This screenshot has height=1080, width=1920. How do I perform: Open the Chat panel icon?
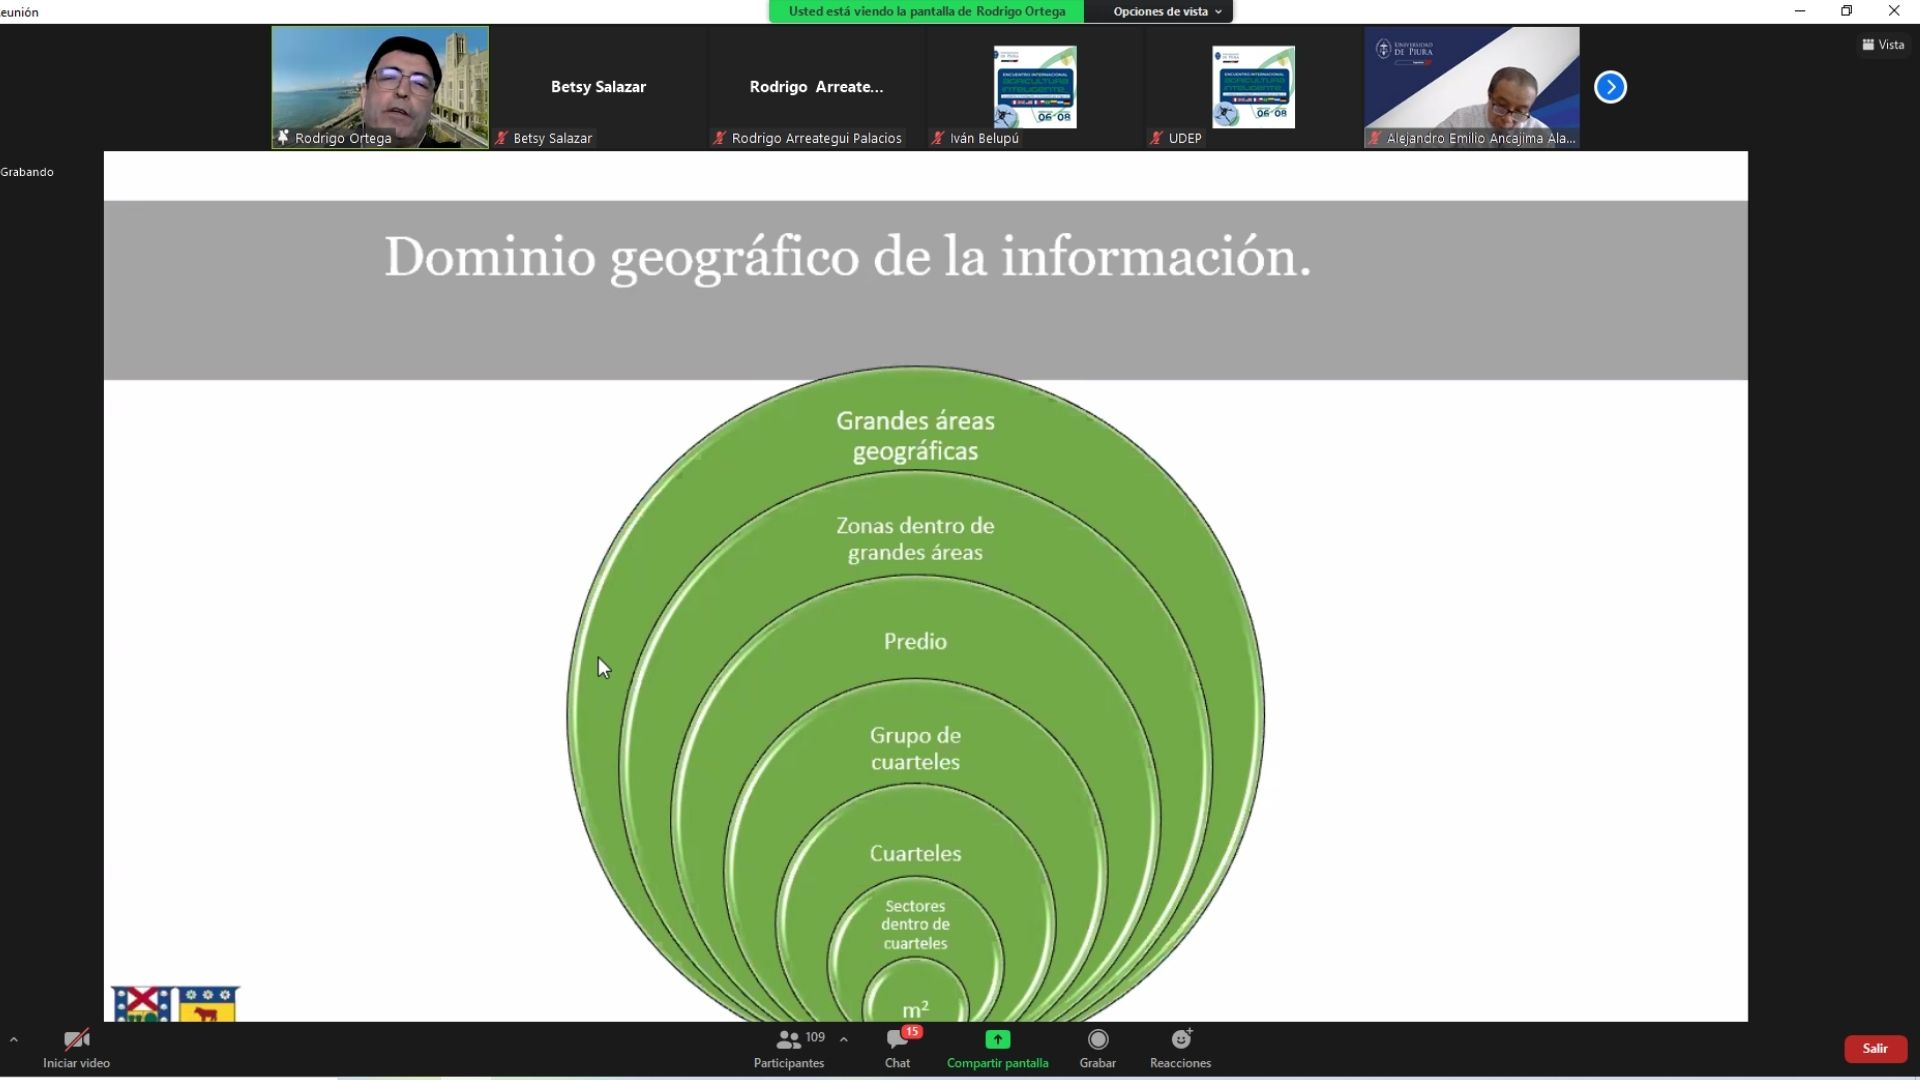897,1040
